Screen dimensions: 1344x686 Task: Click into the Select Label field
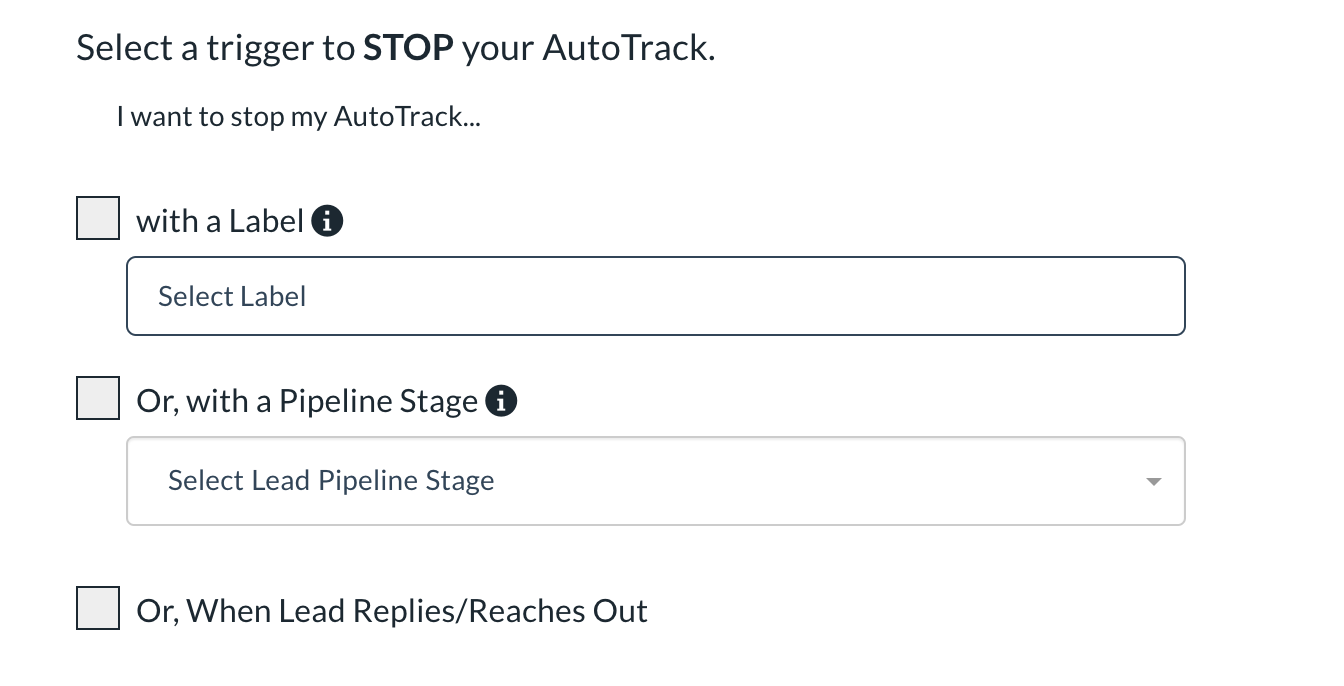(x=655, y=296)
